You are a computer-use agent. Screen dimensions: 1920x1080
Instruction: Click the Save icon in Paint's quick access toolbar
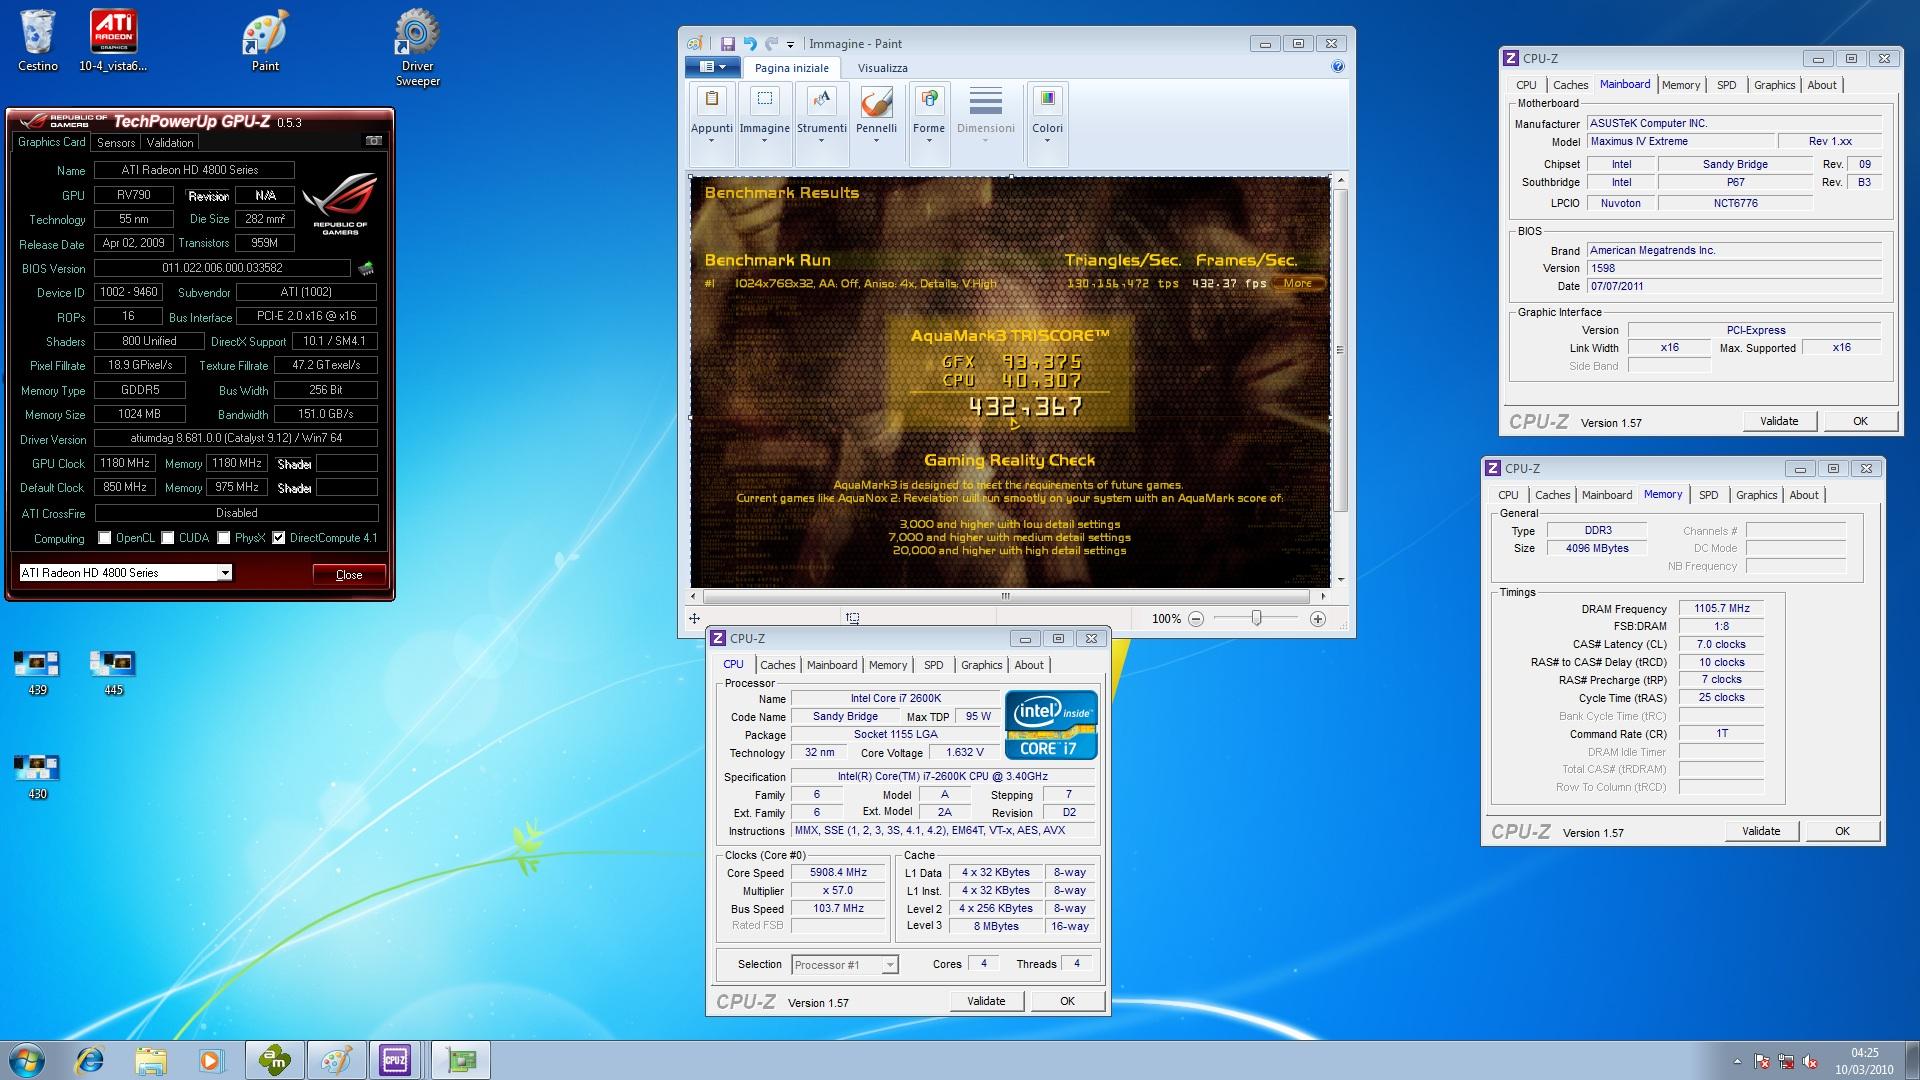click(727, 44)
